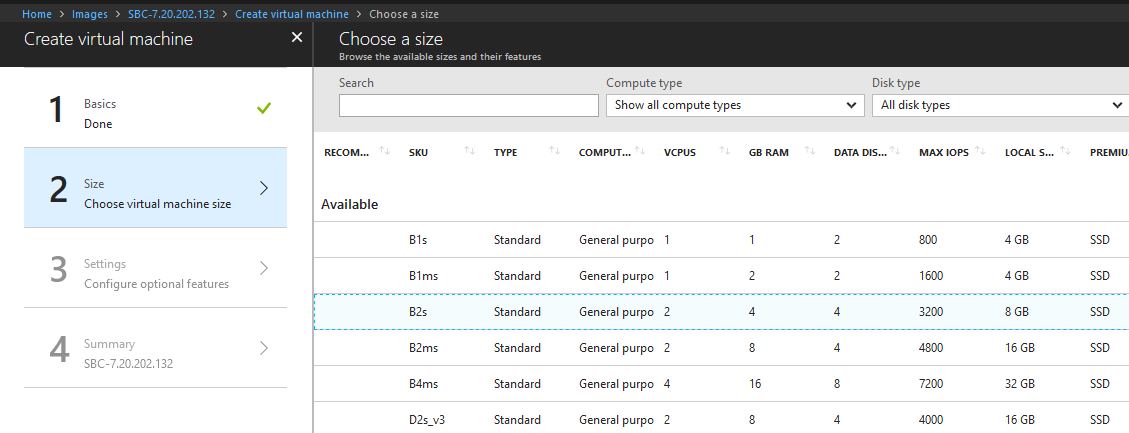
Task: Go to the Images breadcrumb link
Action: coord(90,14)
